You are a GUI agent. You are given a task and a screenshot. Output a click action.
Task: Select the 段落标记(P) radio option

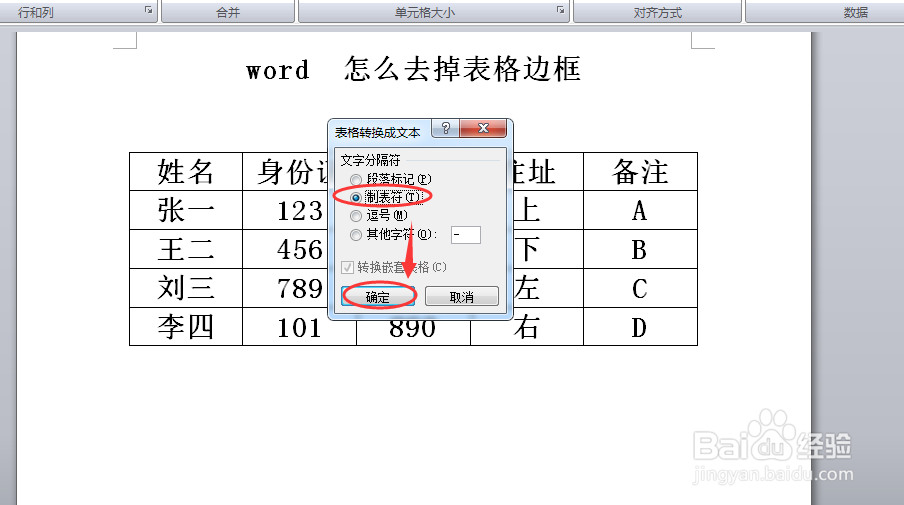391,179
